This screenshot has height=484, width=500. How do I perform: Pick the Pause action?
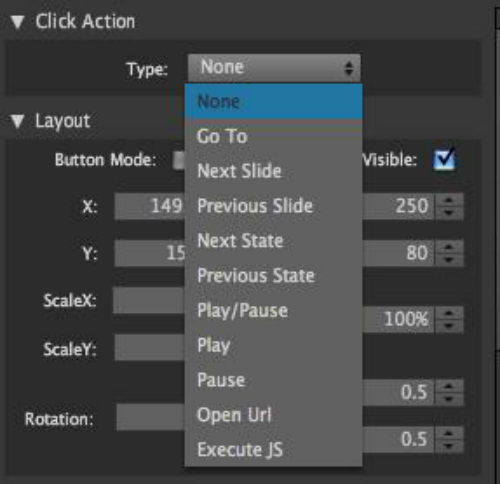click(x=273, y=380)
